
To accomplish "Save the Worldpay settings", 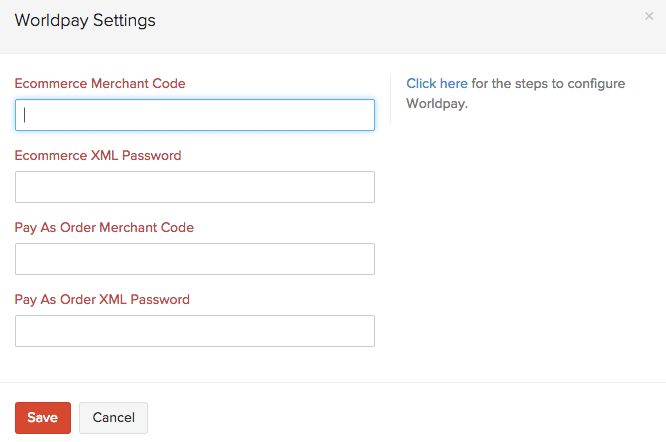I will (x=42, y=417).
